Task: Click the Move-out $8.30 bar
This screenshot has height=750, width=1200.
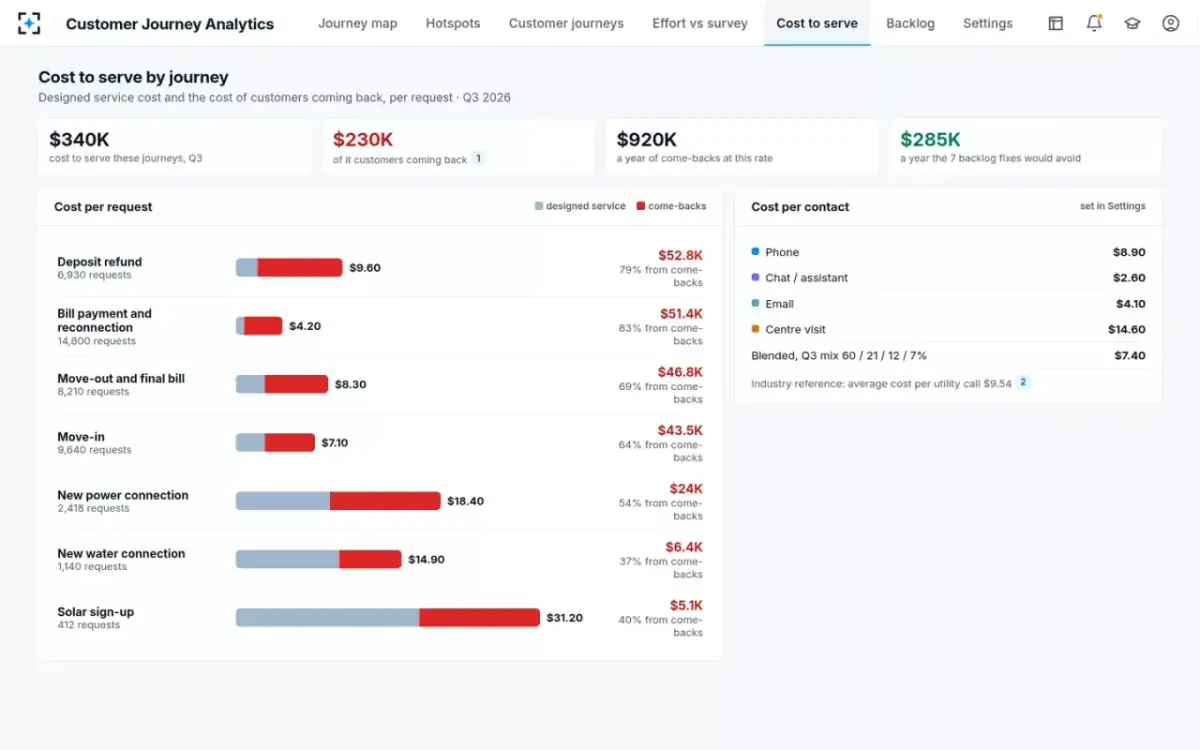Action: pyautogui.click(x=282, y=384)
